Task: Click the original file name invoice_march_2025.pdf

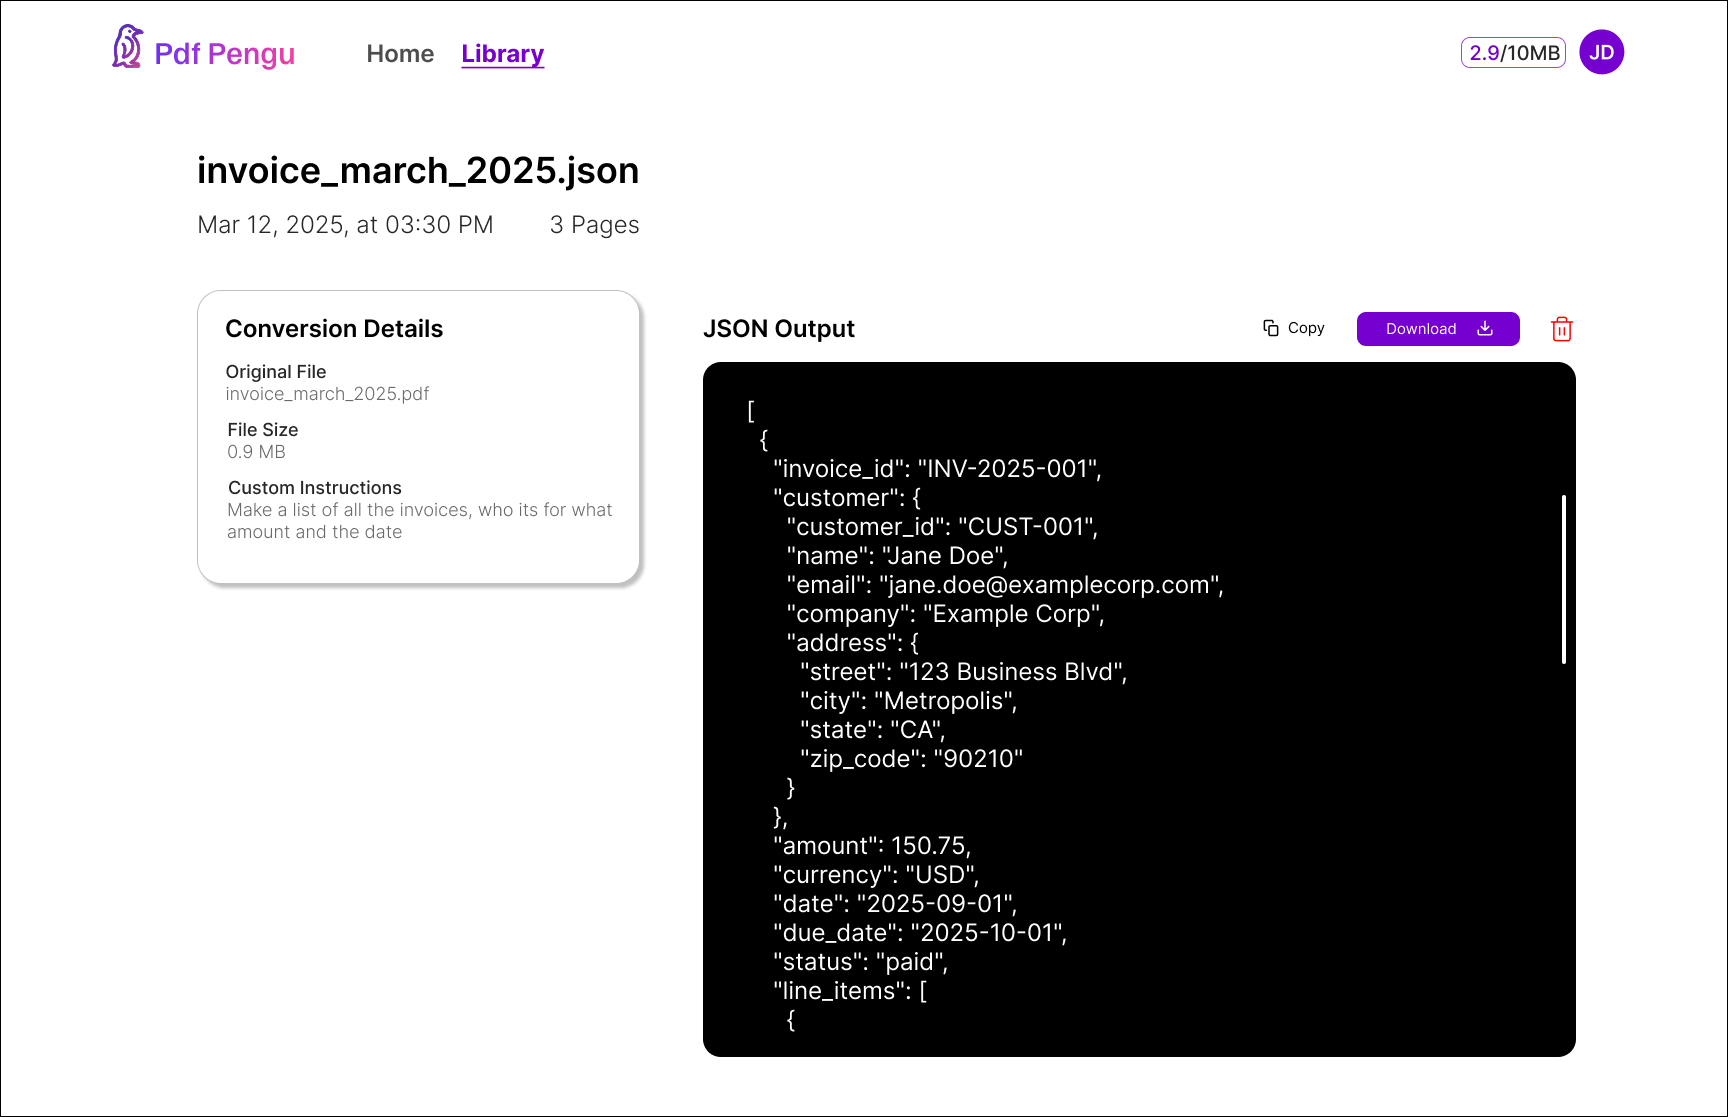Action: click(x=327, y=394)
